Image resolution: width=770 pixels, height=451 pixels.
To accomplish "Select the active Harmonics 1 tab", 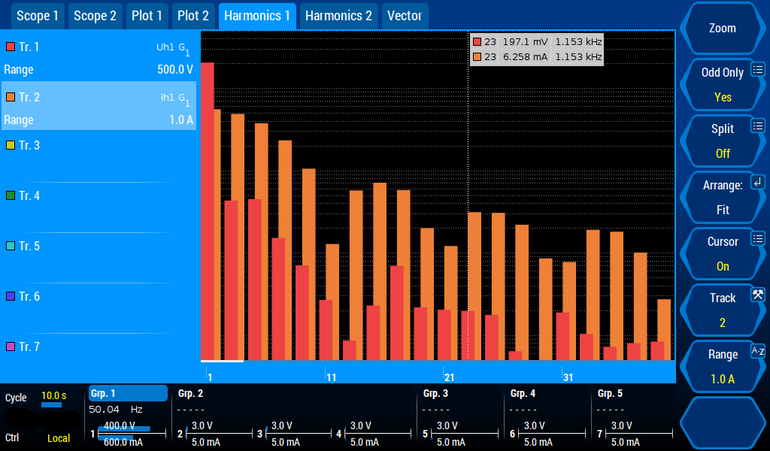I will (x=257, y=16).
